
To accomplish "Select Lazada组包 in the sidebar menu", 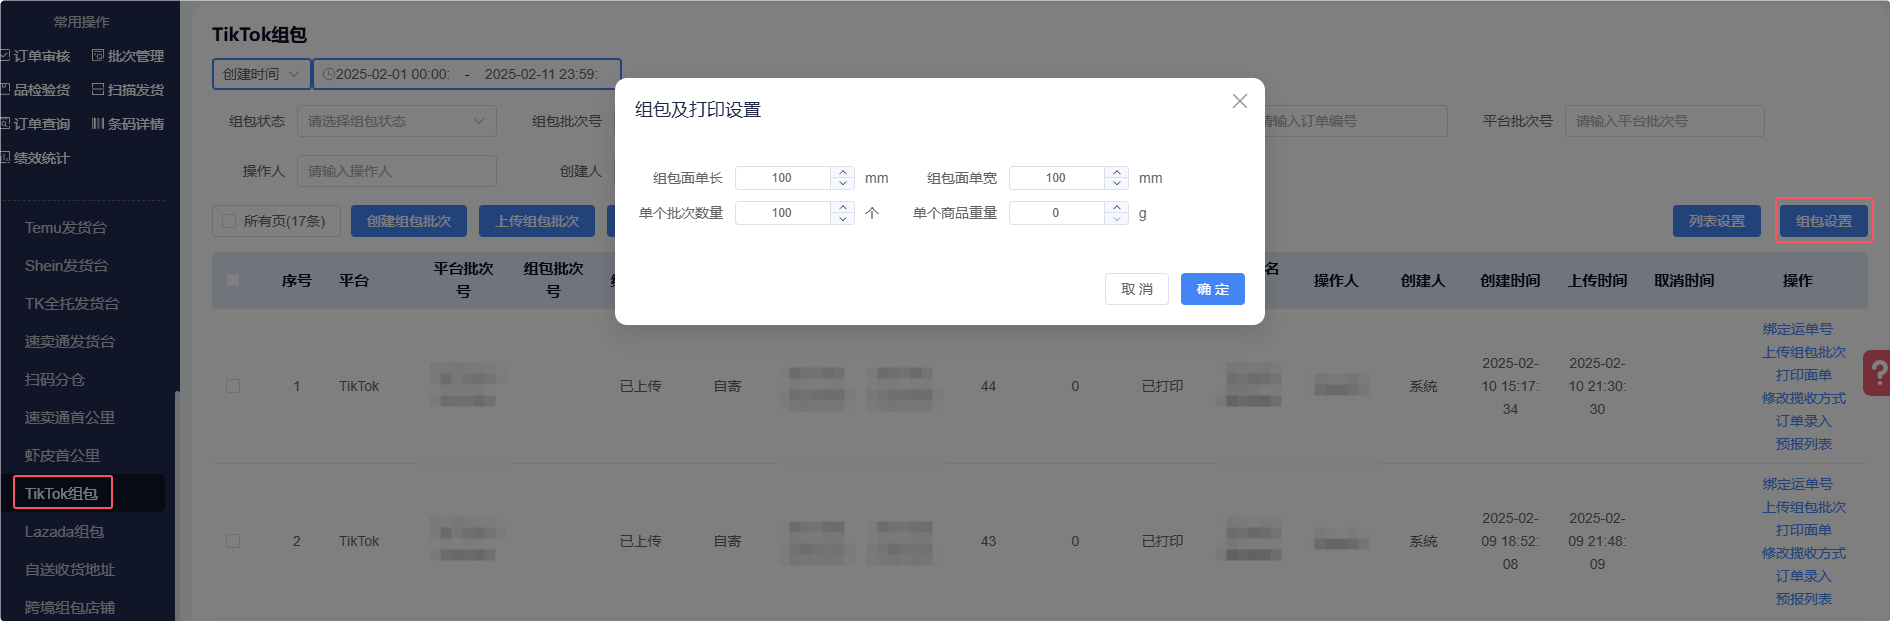I will click(65, 532).
